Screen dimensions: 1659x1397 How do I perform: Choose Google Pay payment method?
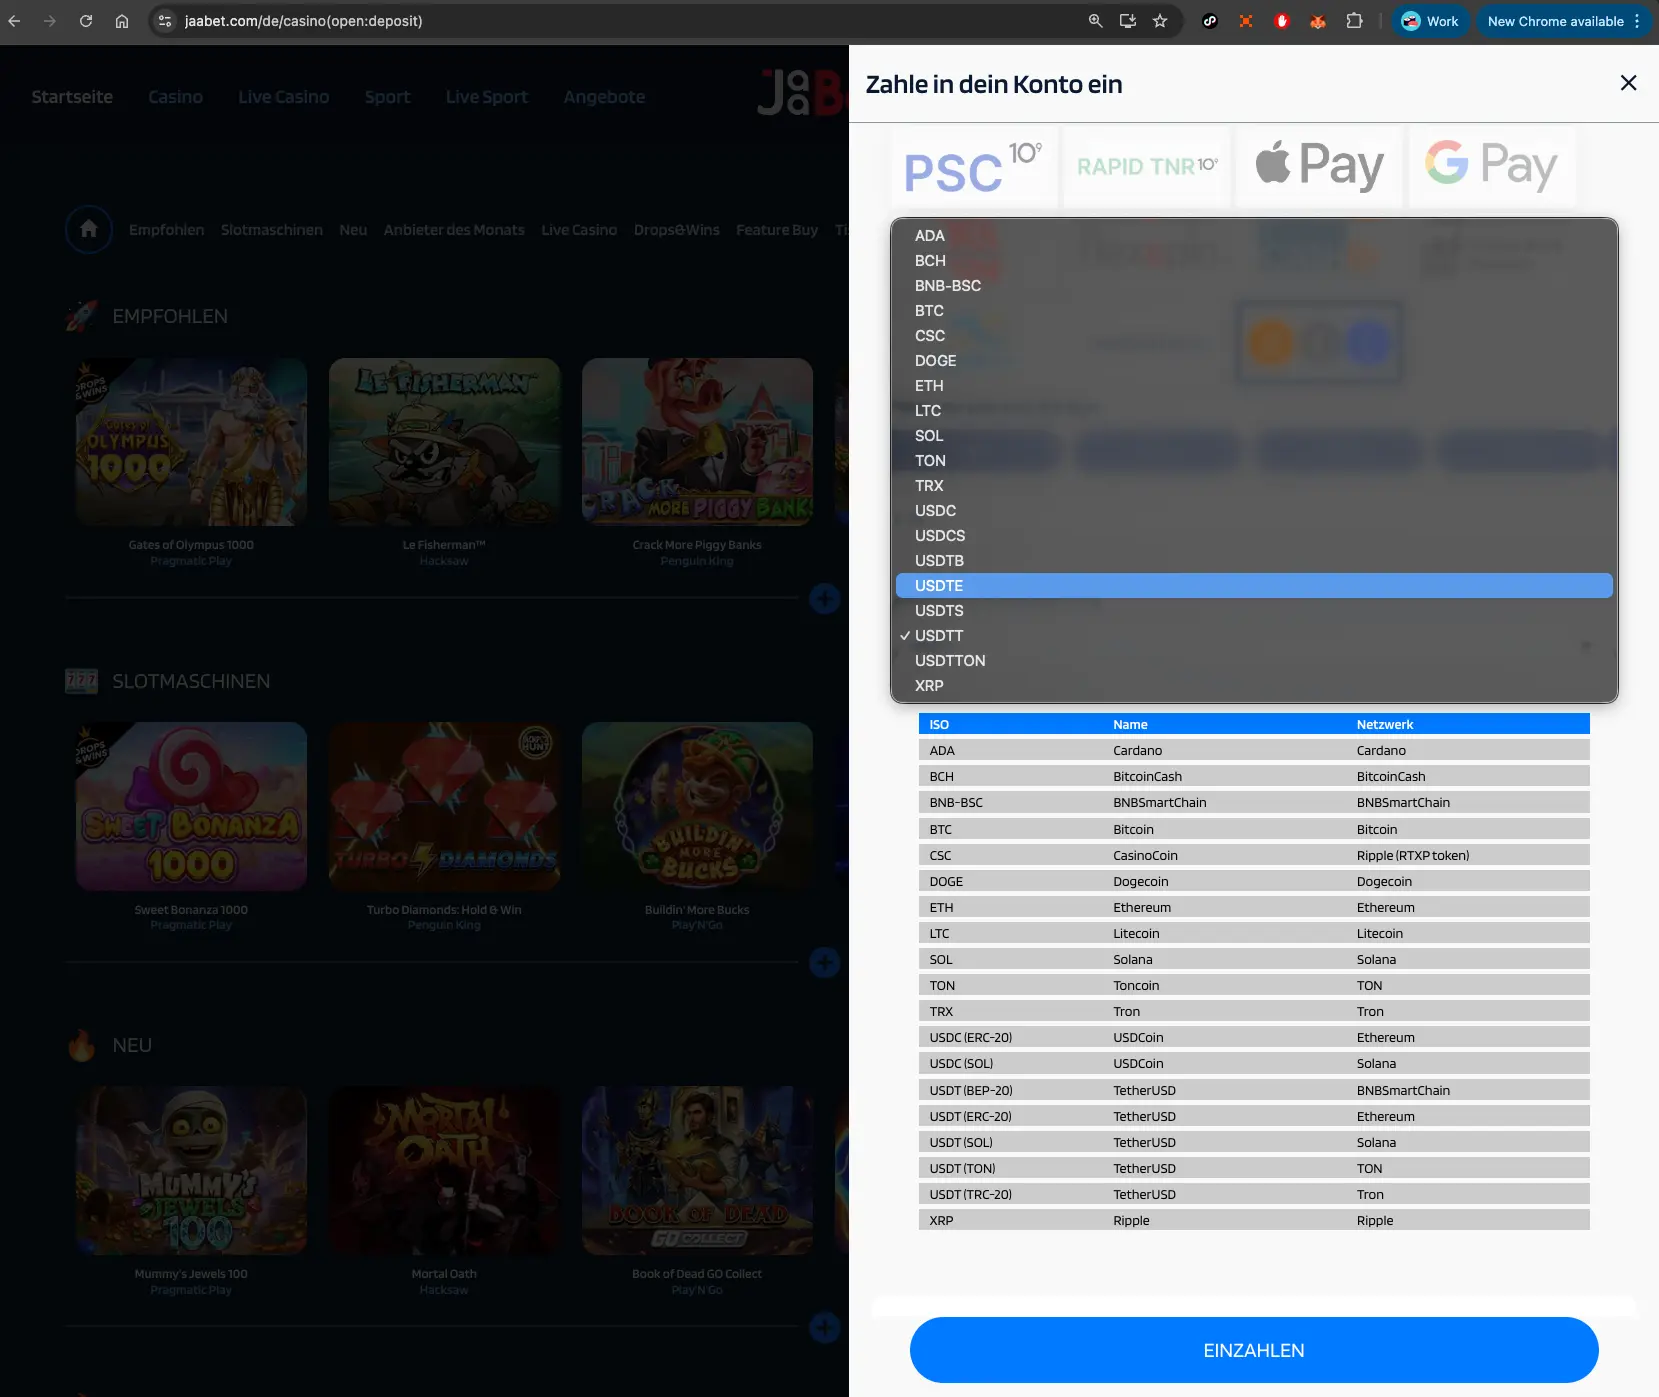tap(1492, 167)
